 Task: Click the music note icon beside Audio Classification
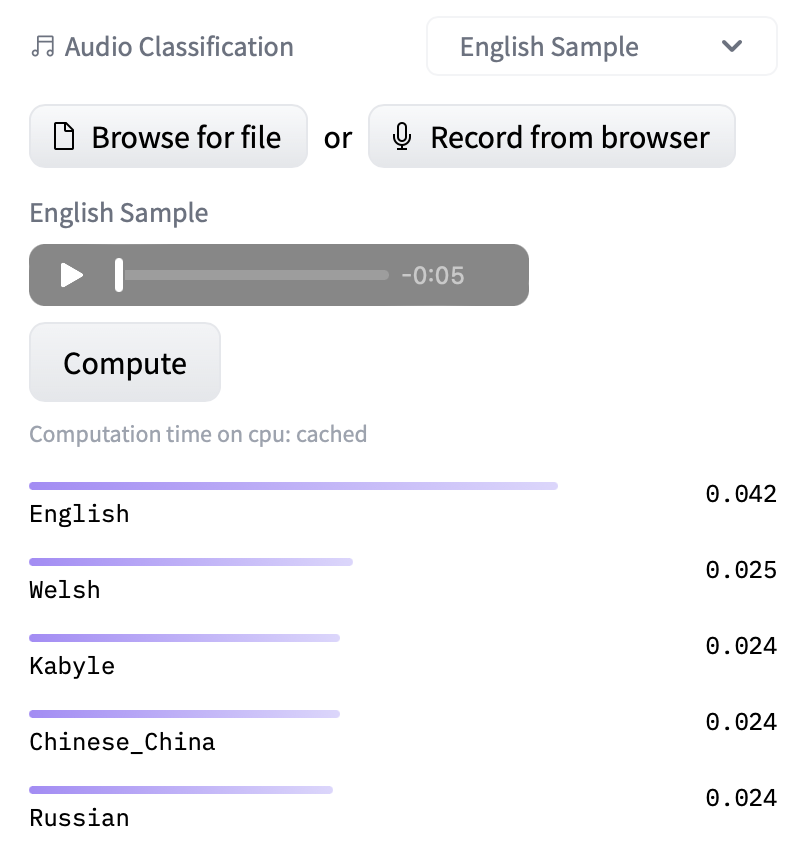click(x=42, y=47)
